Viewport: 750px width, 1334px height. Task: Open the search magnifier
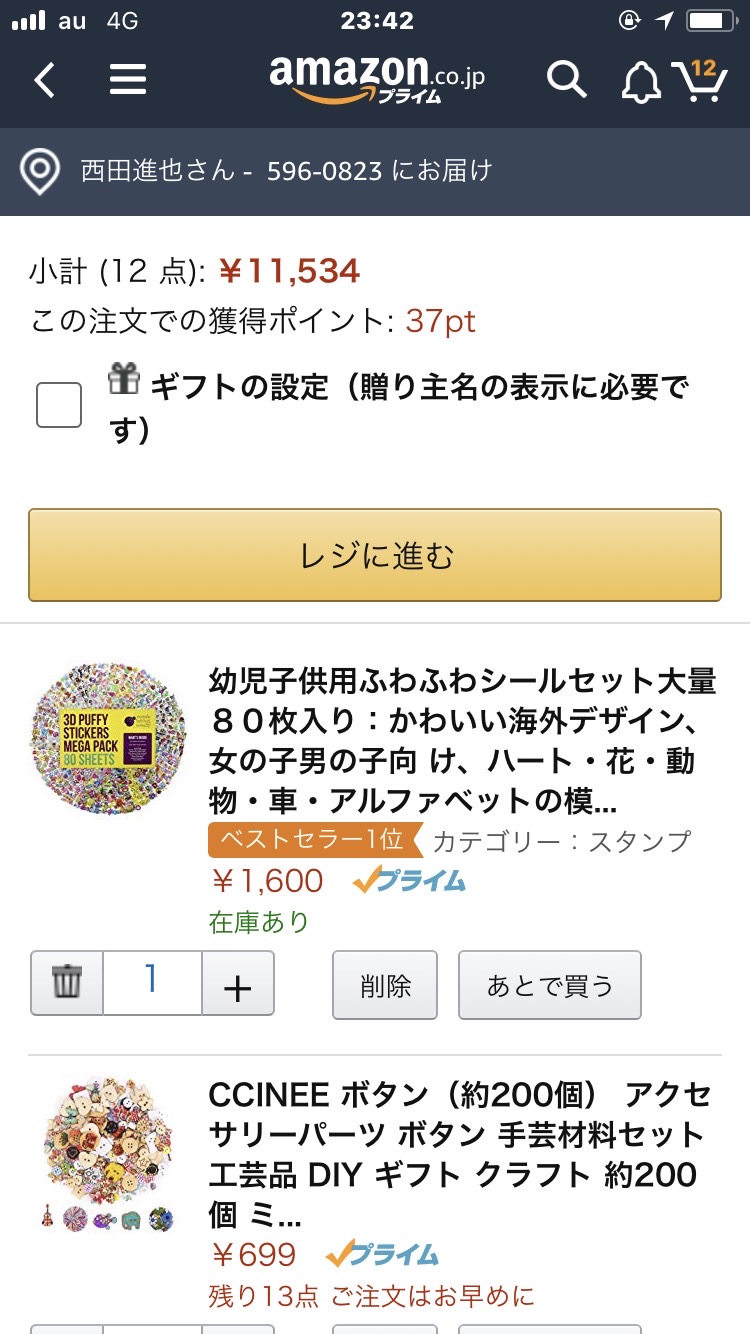566,79
